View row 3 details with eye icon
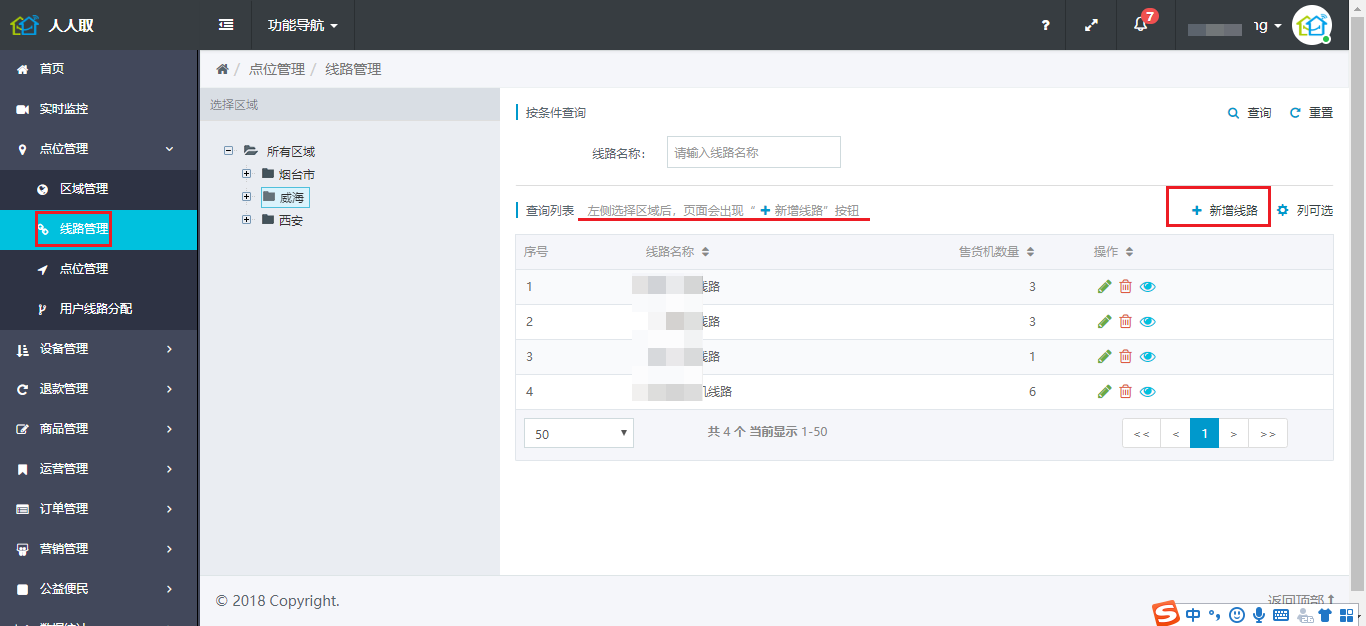The image size is (1366, 626). [x=1148, y=357]
